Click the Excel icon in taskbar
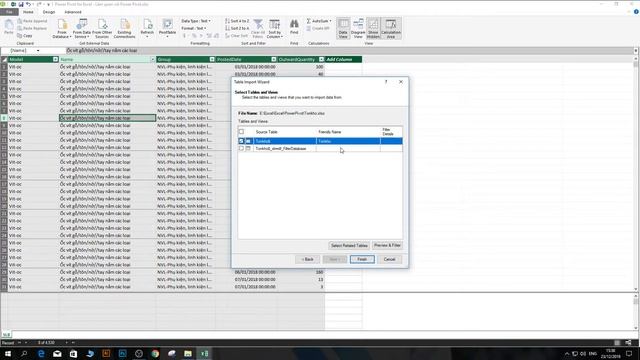The image size is (640, 360). pos(204,353)
